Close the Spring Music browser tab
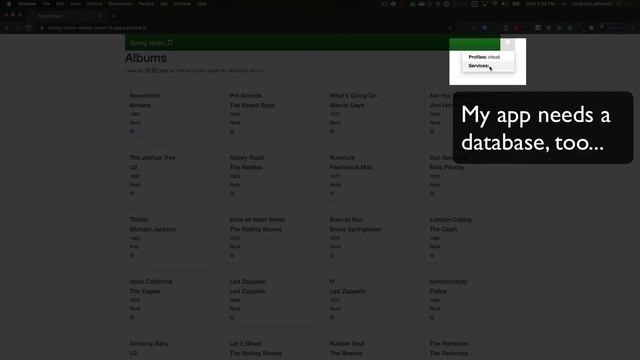The image size is (640, 360). [x=101, y=16]
